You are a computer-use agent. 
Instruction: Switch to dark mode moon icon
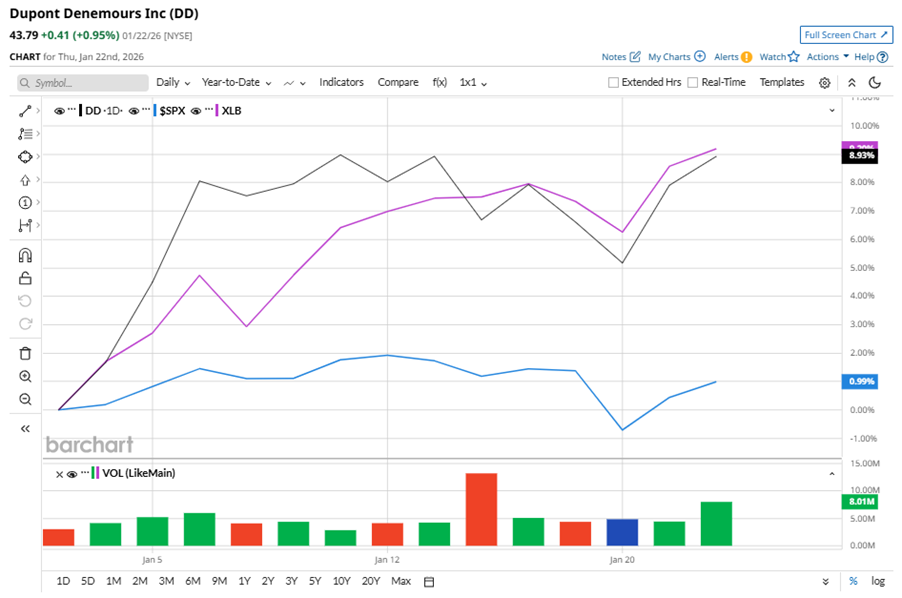click(x=875, y=82)
